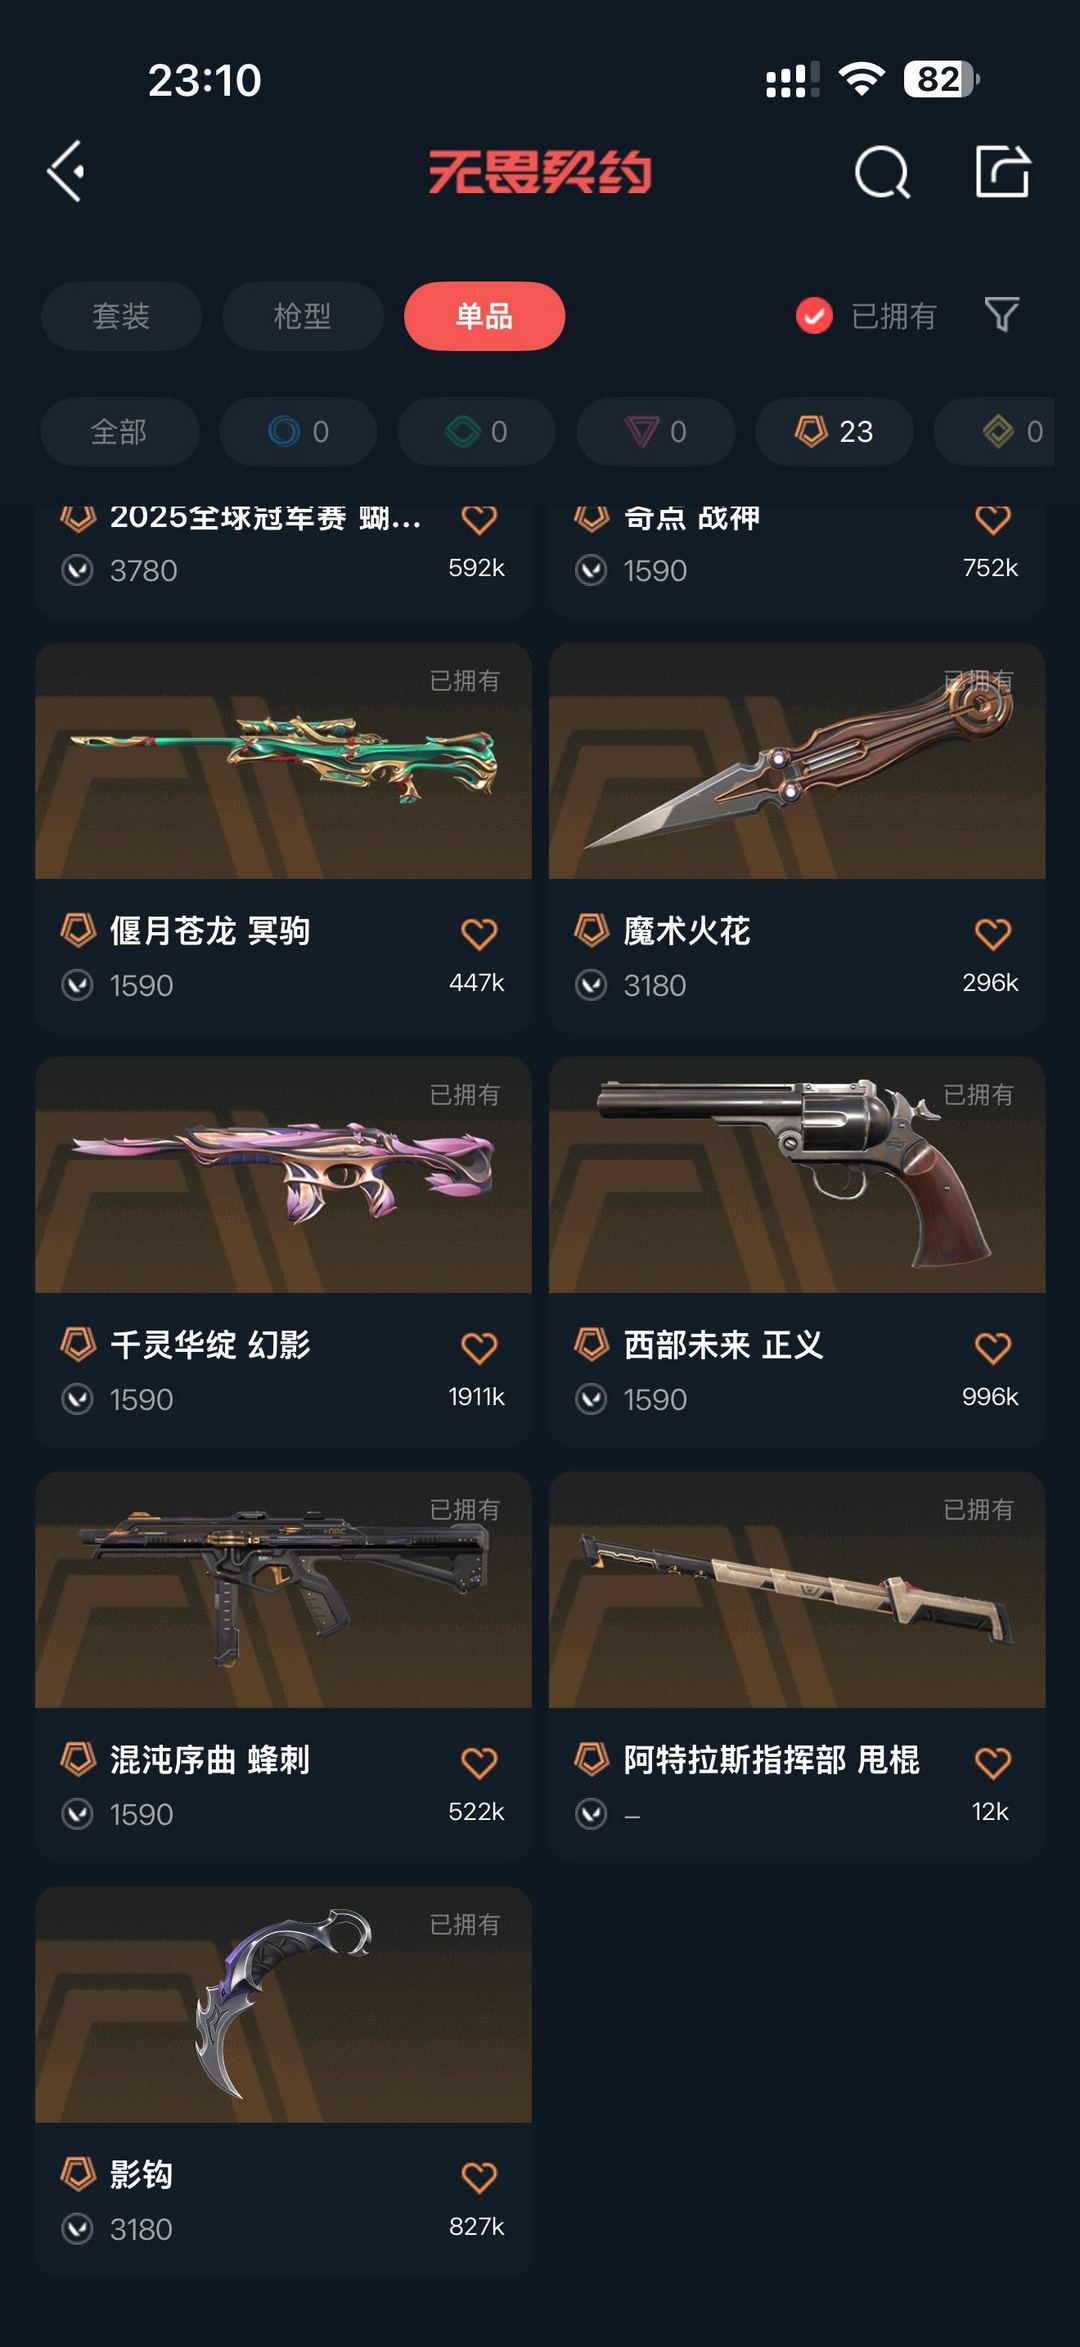Select the orange tier chip showing 23
The height and width of the screenshot is (2347, 1080).
click(834, 432)
